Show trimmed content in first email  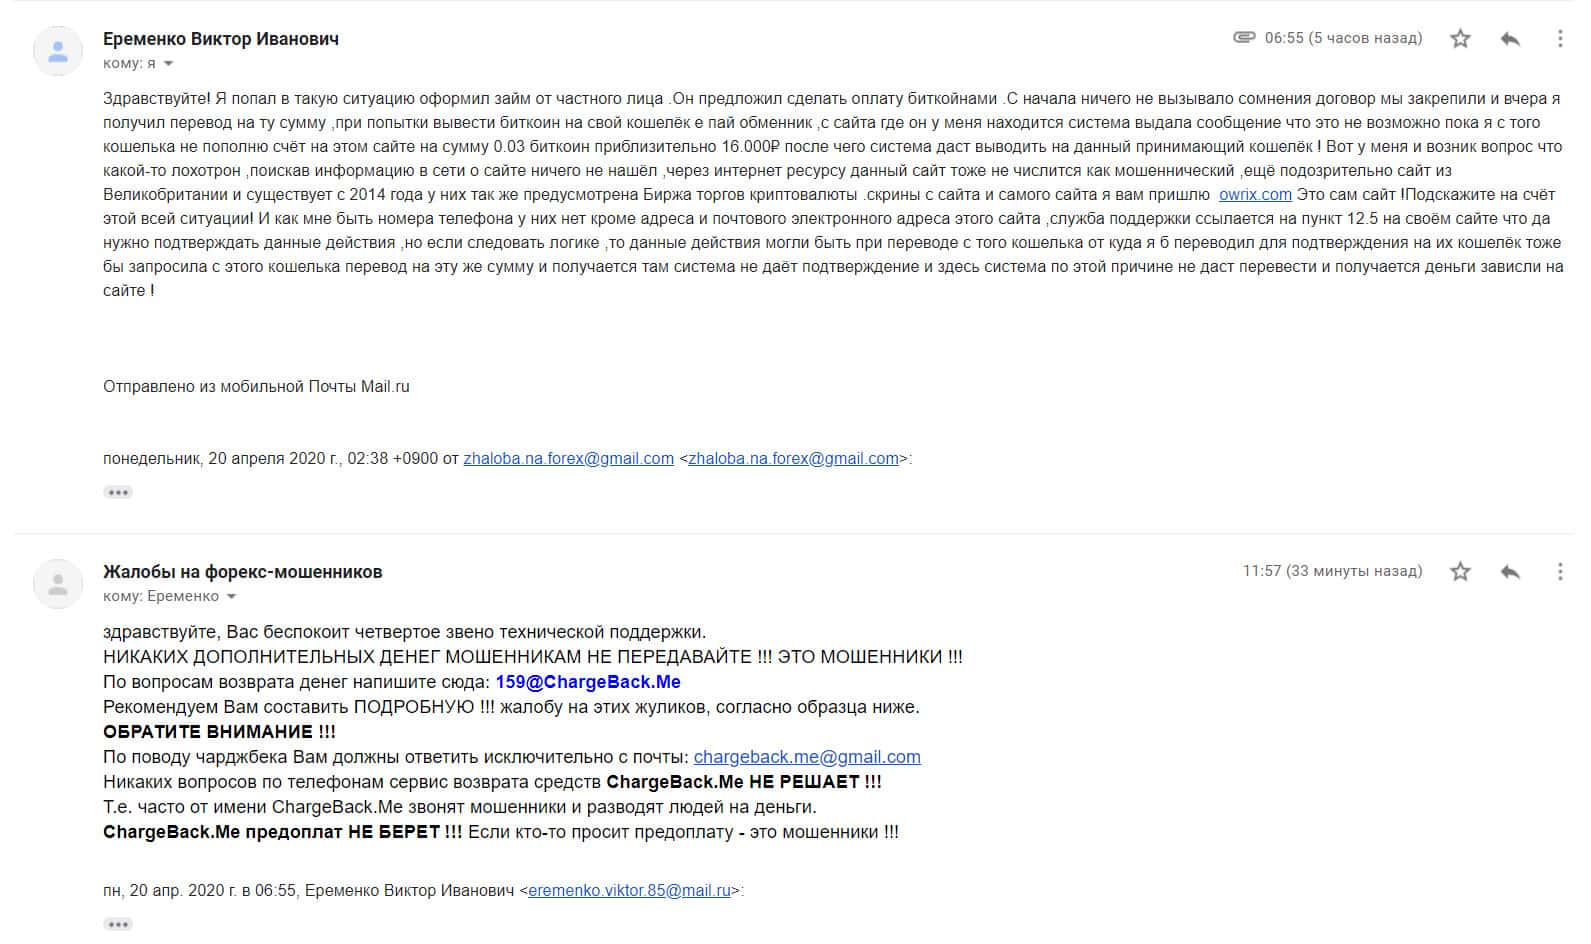[118, 493]
